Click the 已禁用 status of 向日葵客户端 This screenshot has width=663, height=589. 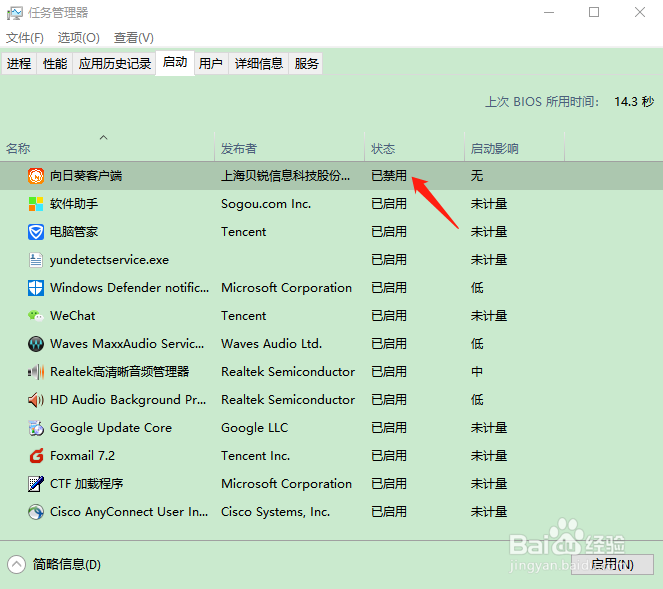(x=389, y=175)
